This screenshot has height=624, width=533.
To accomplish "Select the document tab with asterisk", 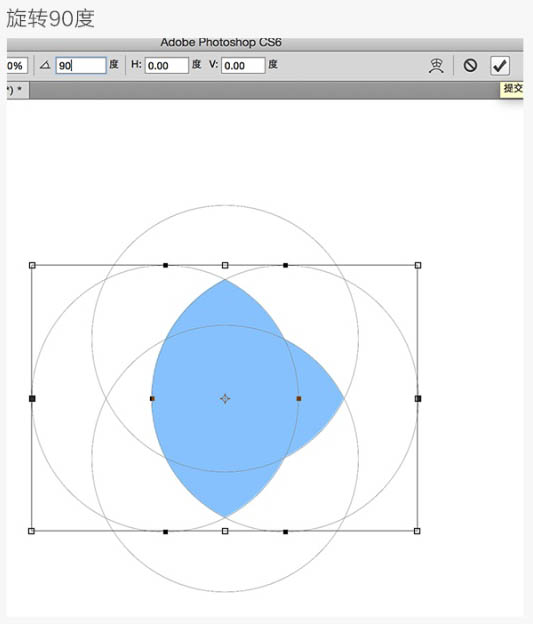I will click(18, 90).
